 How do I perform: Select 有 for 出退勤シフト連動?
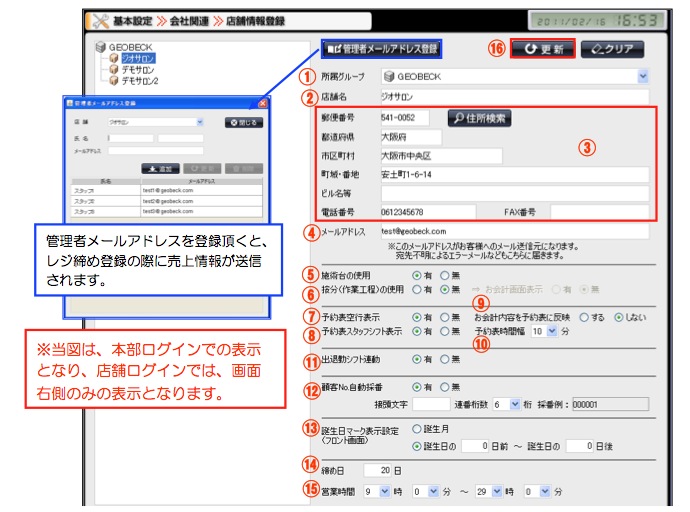pos(417,359)
